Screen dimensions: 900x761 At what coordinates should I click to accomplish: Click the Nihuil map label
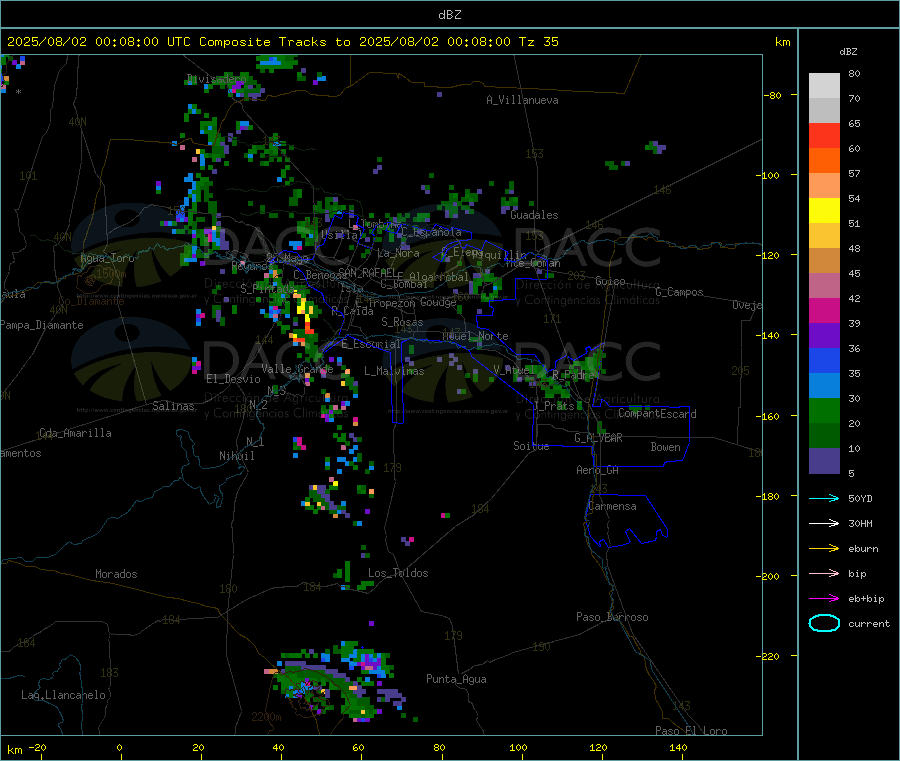click(236, 456)
